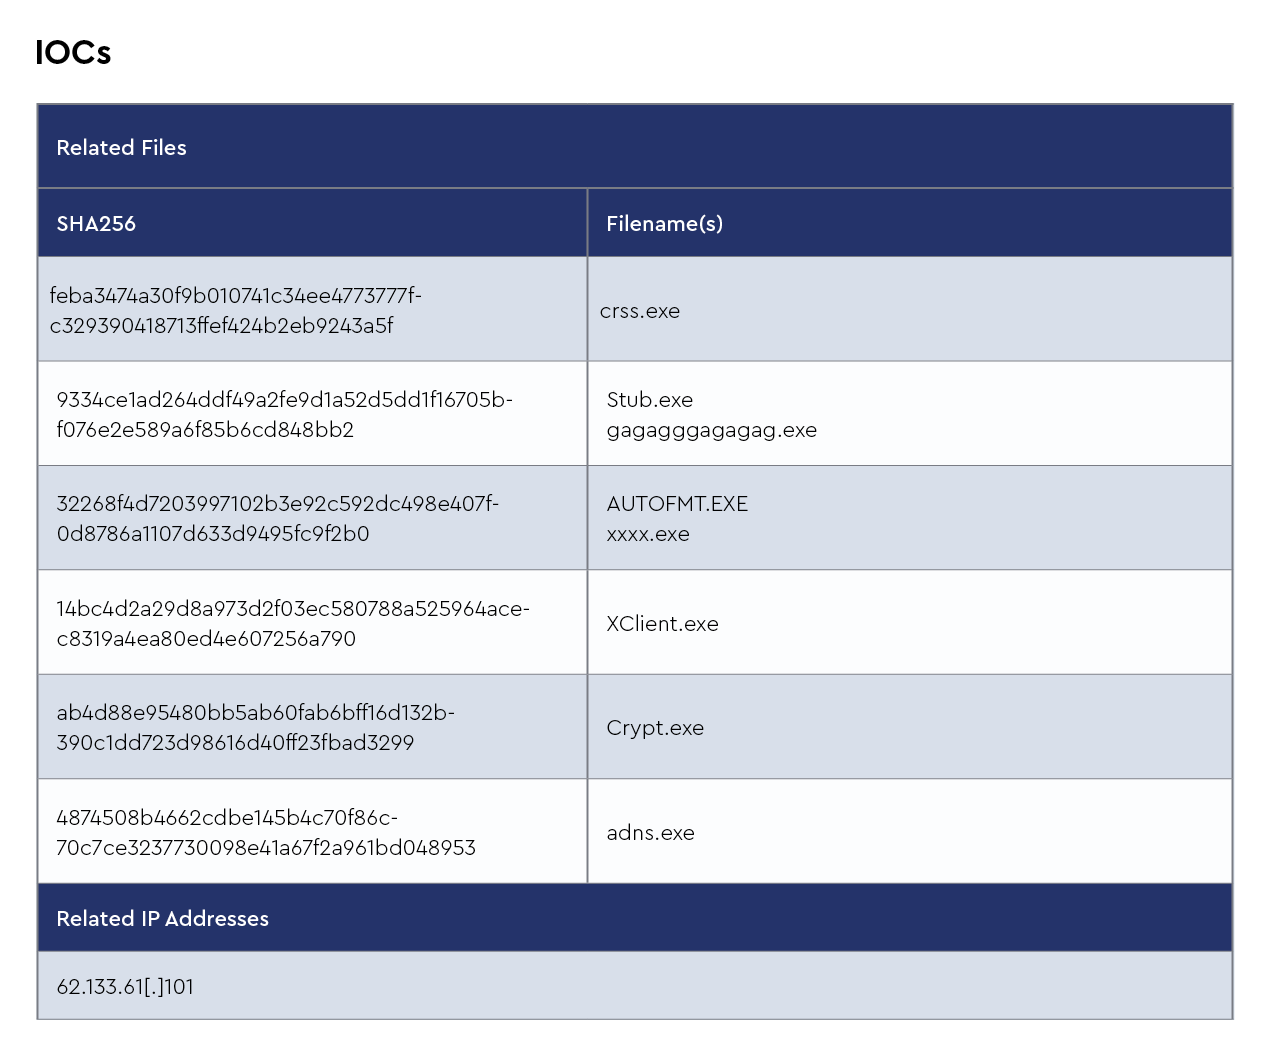This screenshot has height=1060, width=1270.
Task: Click the AUTOFMT.EXE filename
Action: (677, 504)
